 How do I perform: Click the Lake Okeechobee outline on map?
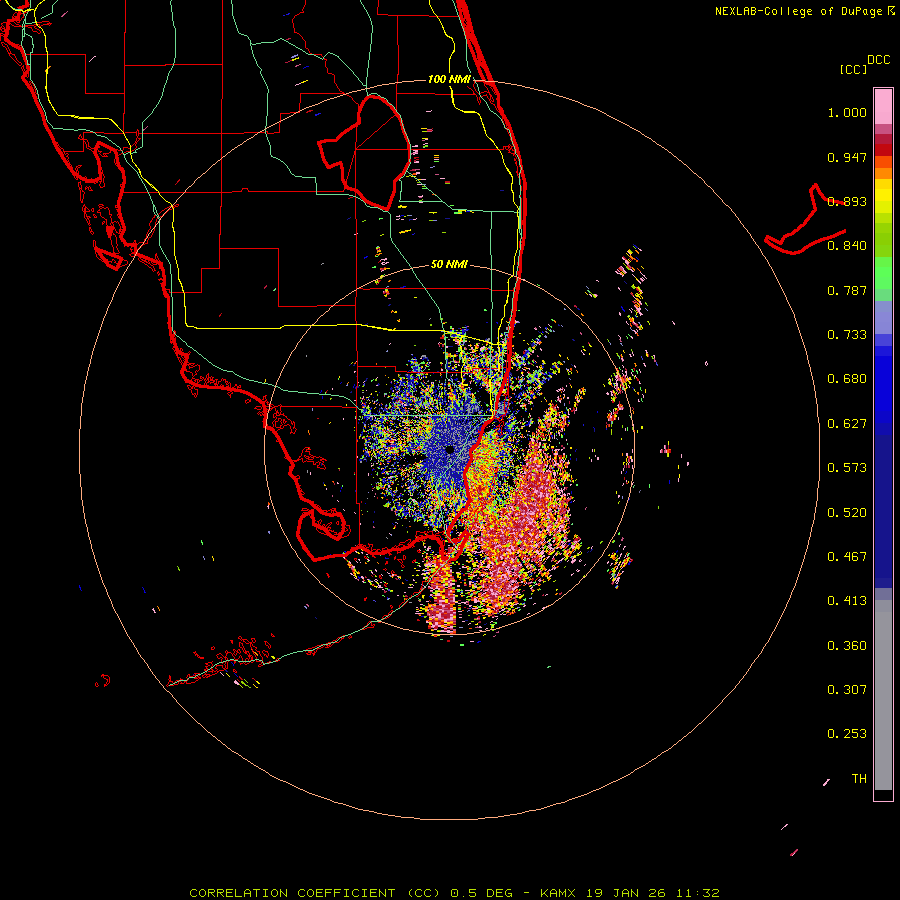tap(364, 152)
